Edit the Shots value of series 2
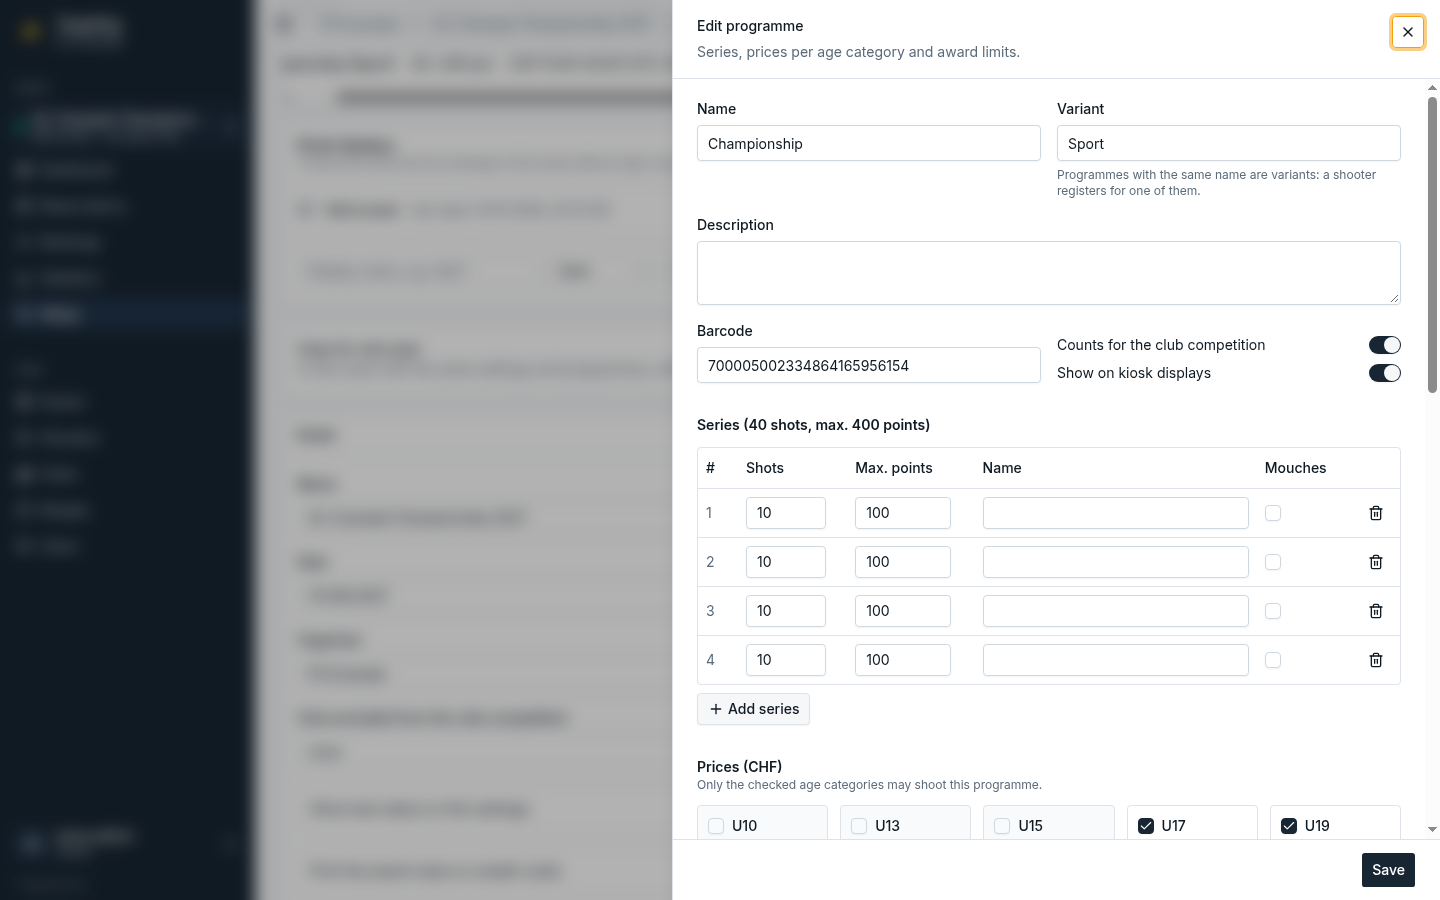Image resolution: width=1440 pixels, height=900 pixels. tap(786, 562)
